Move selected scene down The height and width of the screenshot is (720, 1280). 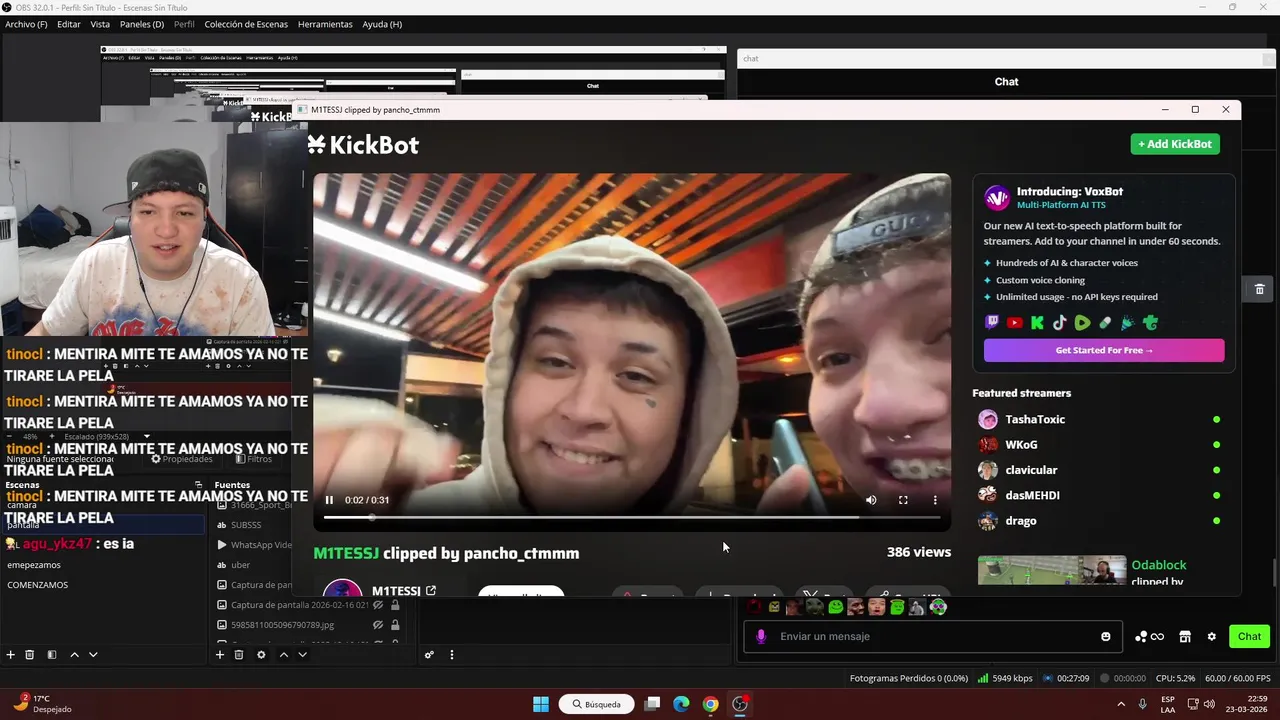coord(93,655)
